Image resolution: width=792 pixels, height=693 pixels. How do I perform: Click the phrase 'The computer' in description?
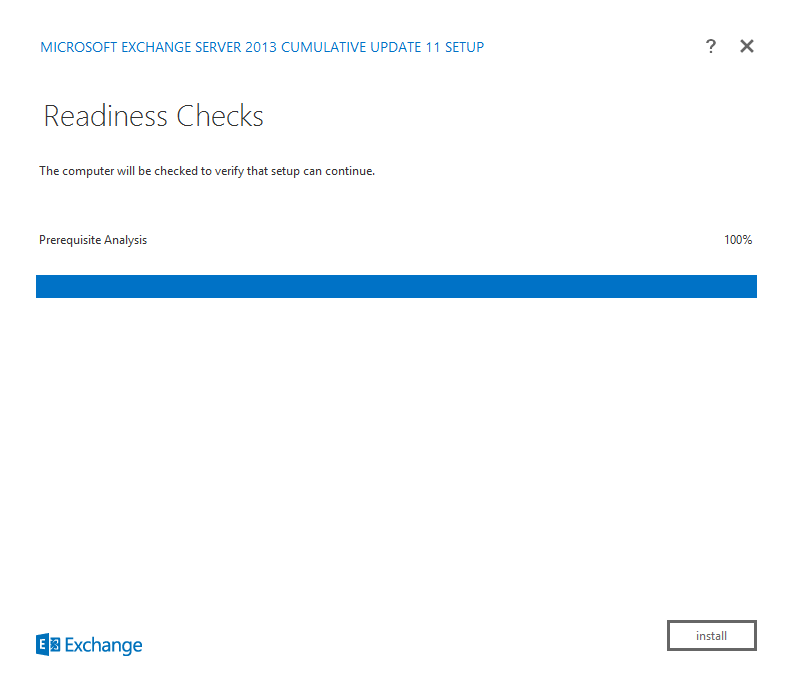coord(75,171)
